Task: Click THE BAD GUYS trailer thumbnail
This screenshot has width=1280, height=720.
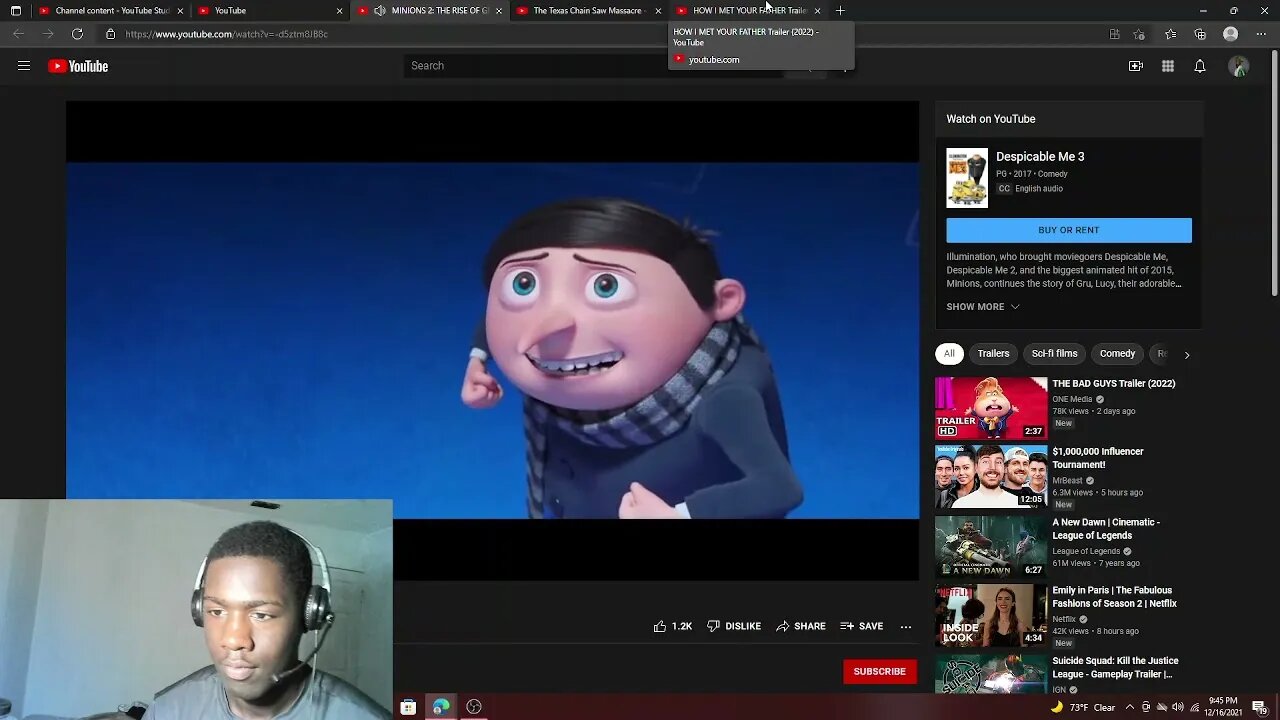Action: (991, 408)
